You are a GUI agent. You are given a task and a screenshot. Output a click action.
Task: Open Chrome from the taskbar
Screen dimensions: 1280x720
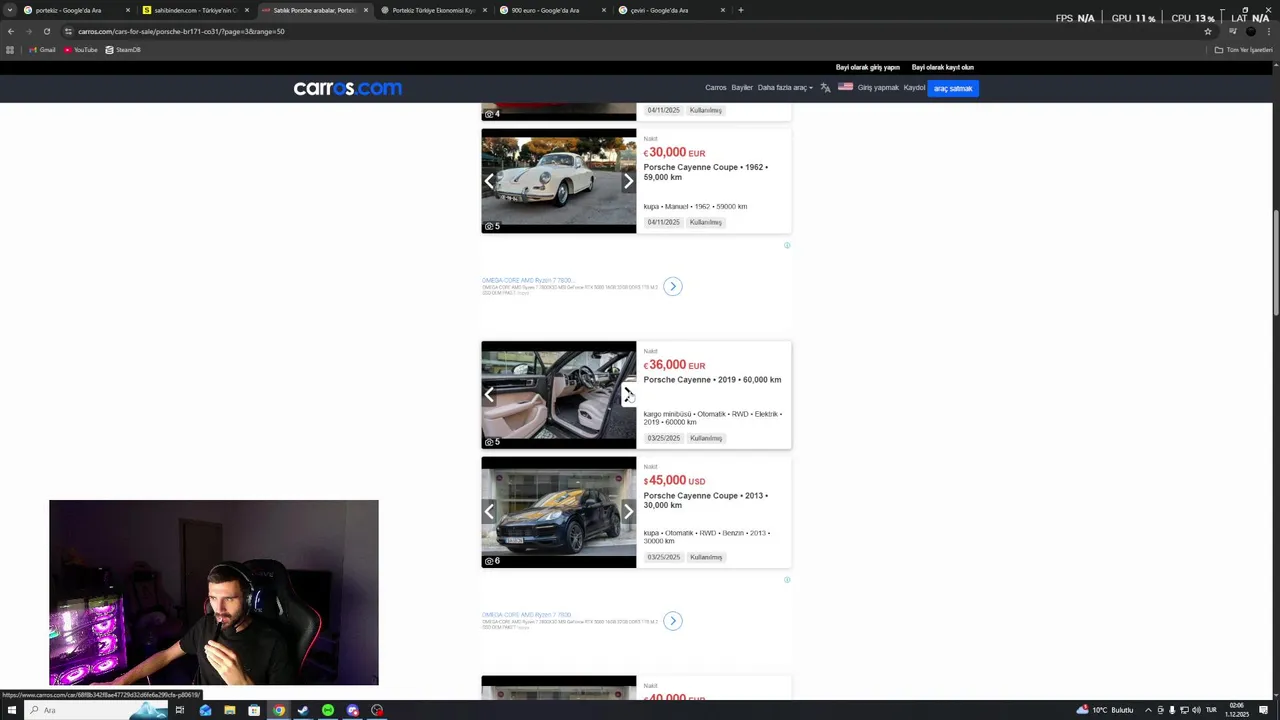click(279, 710)
